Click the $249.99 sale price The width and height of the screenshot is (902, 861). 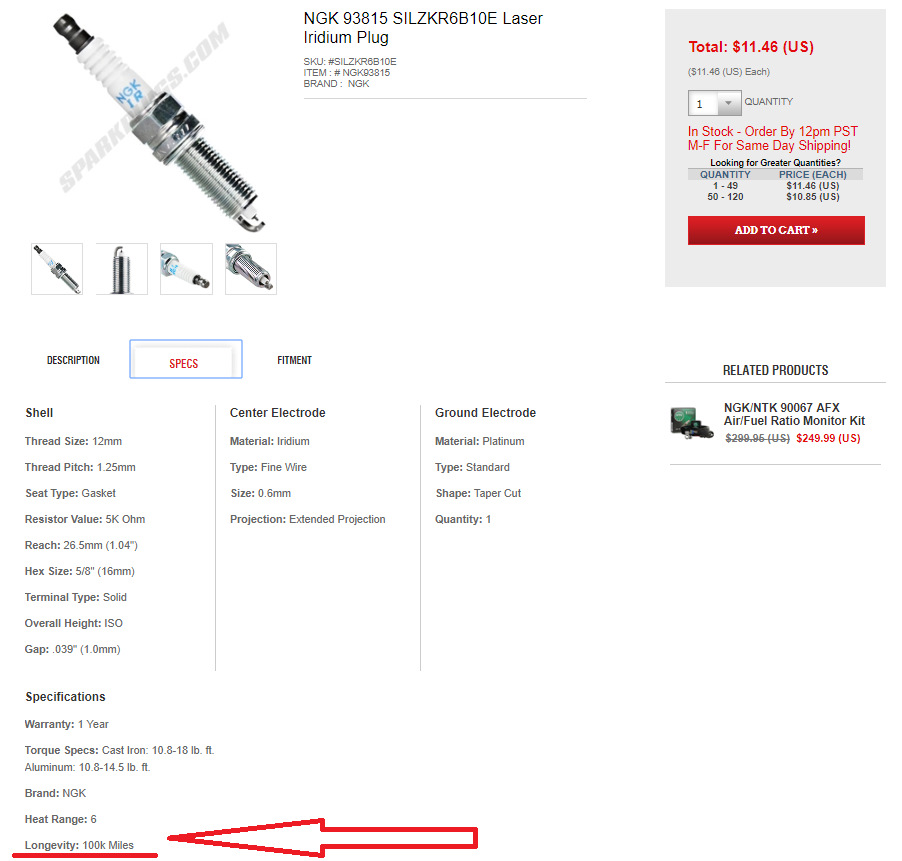[828, 438]
